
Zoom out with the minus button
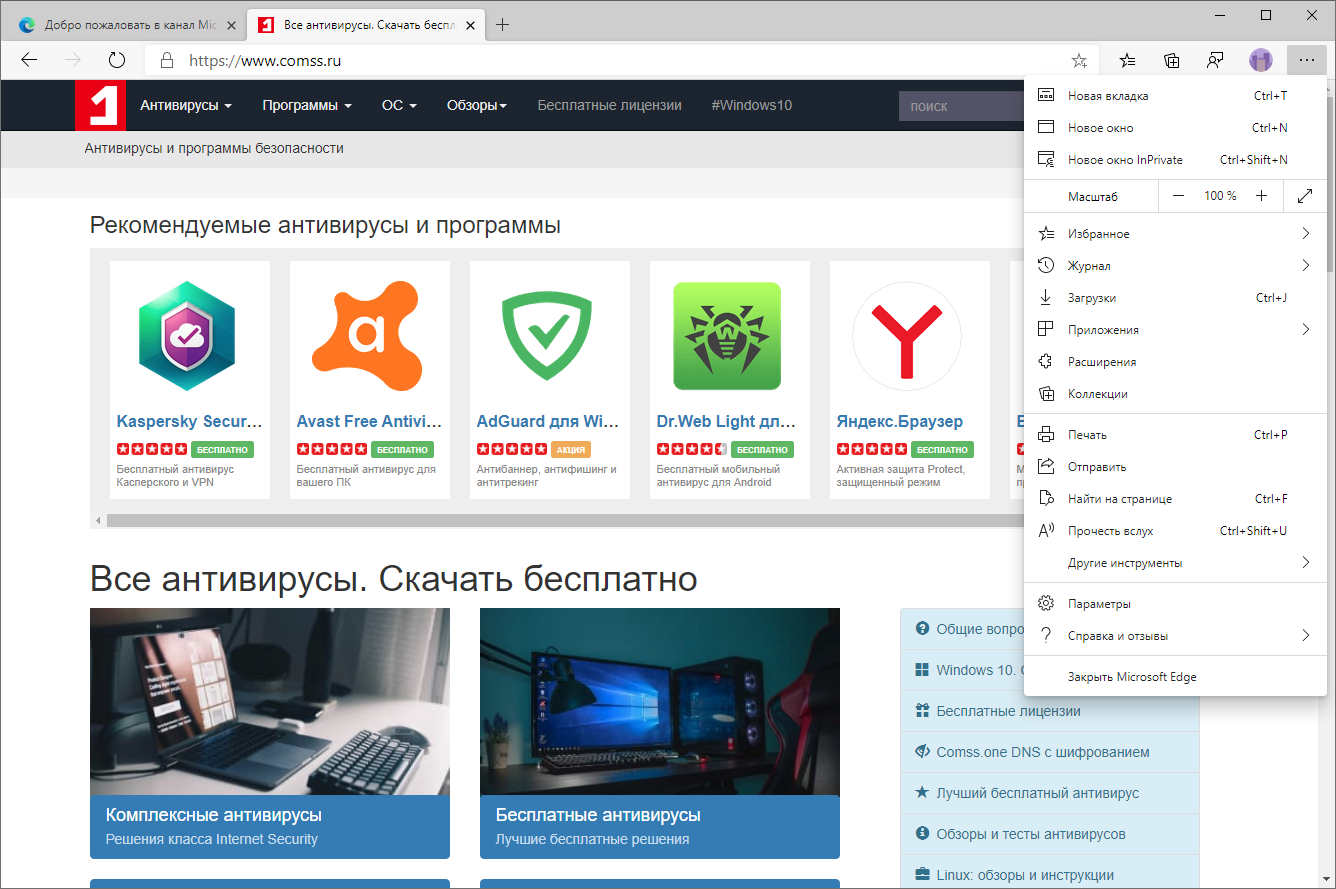point(1178,196)
